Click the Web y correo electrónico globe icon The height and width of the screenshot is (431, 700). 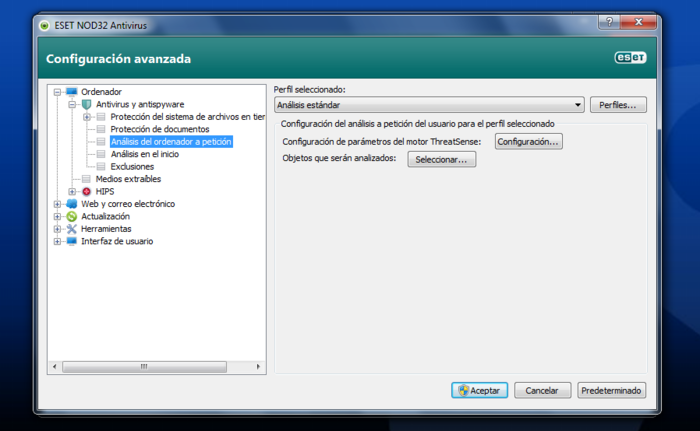coord(71,204)
